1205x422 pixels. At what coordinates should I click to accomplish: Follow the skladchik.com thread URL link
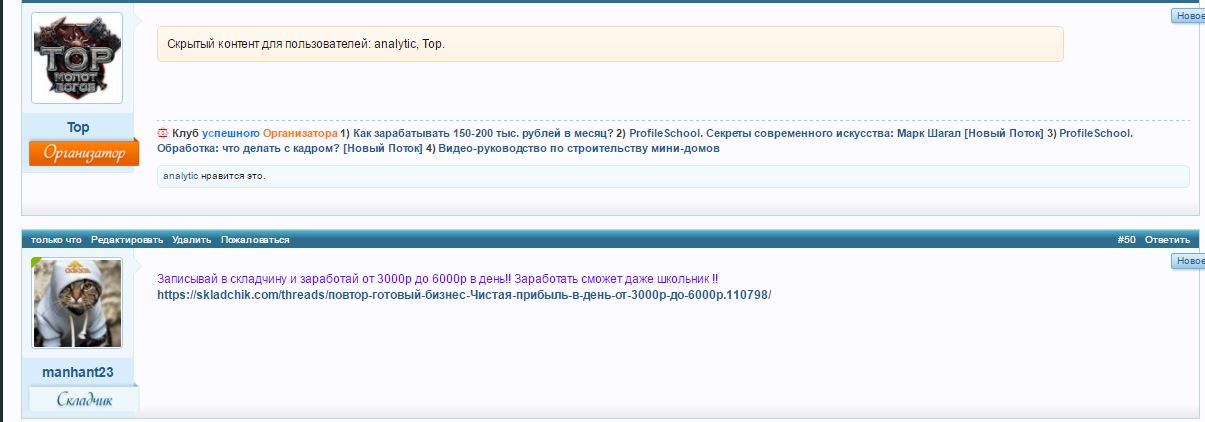[464, 295]
